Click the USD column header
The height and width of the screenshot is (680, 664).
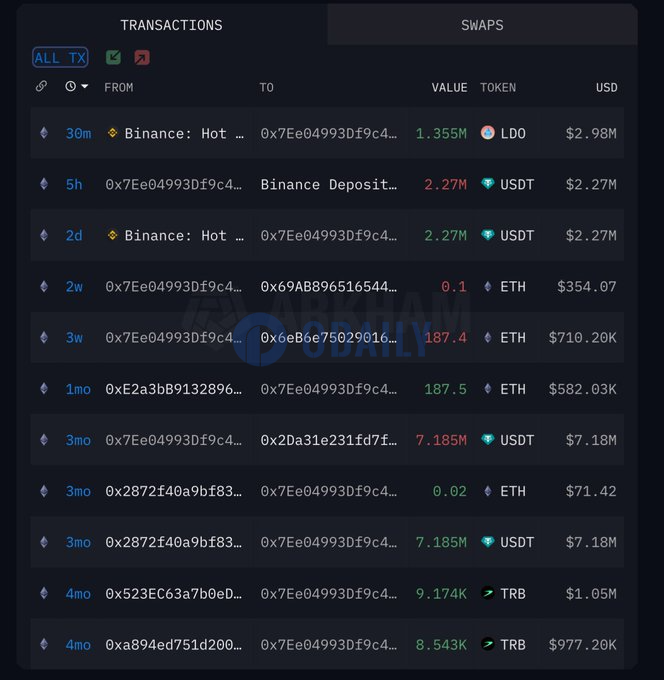click(x=606, y=88)
